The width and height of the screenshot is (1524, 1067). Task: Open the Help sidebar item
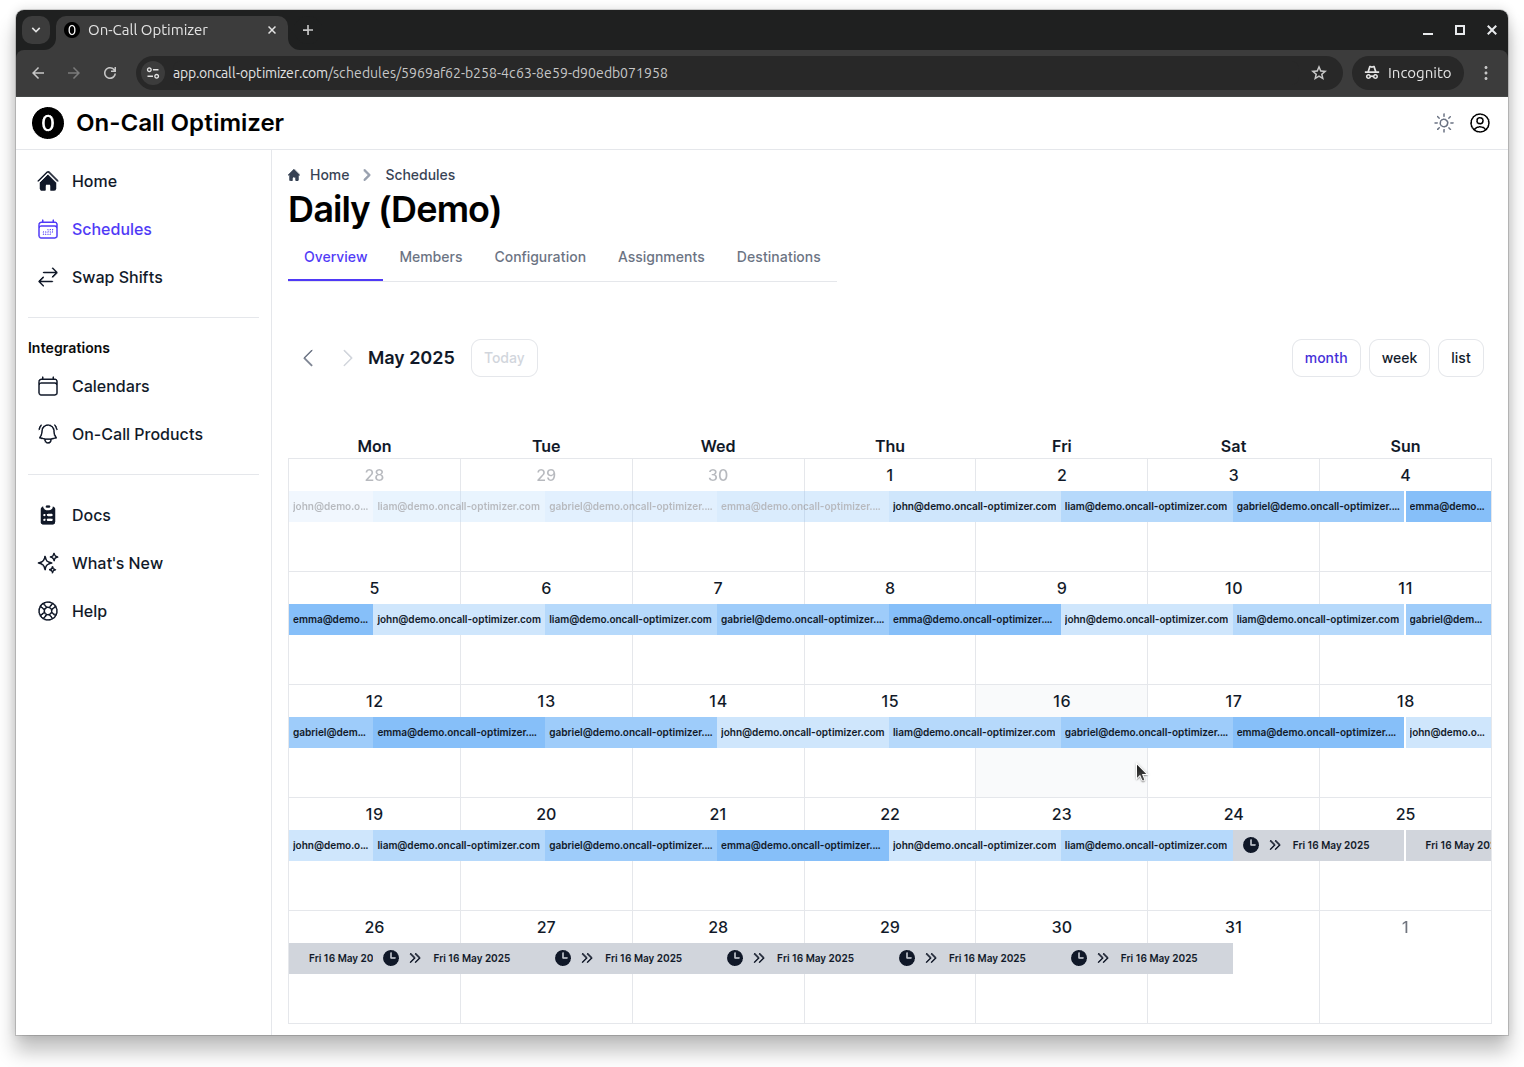pyautogui.click(x=89, y=611)
